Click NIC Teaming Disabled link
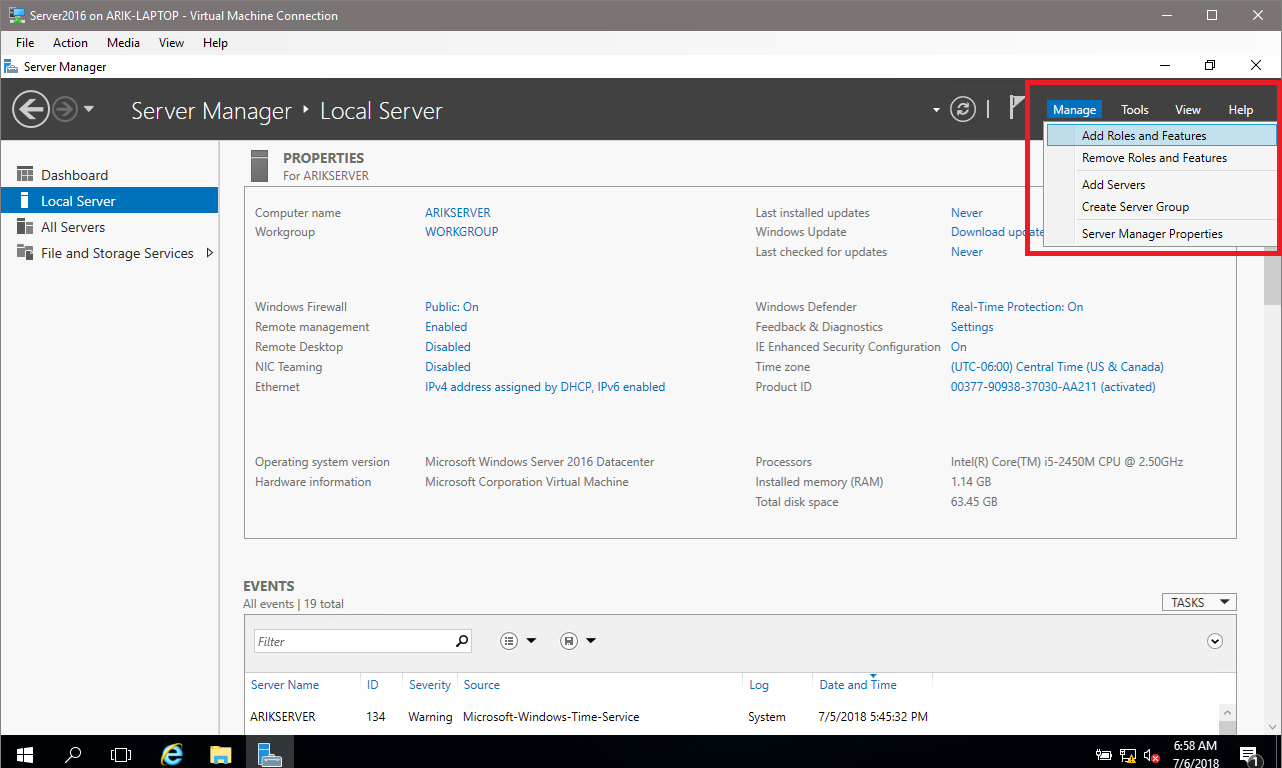The width and height of the screenshot is (1282, 768). pos(448,367)
